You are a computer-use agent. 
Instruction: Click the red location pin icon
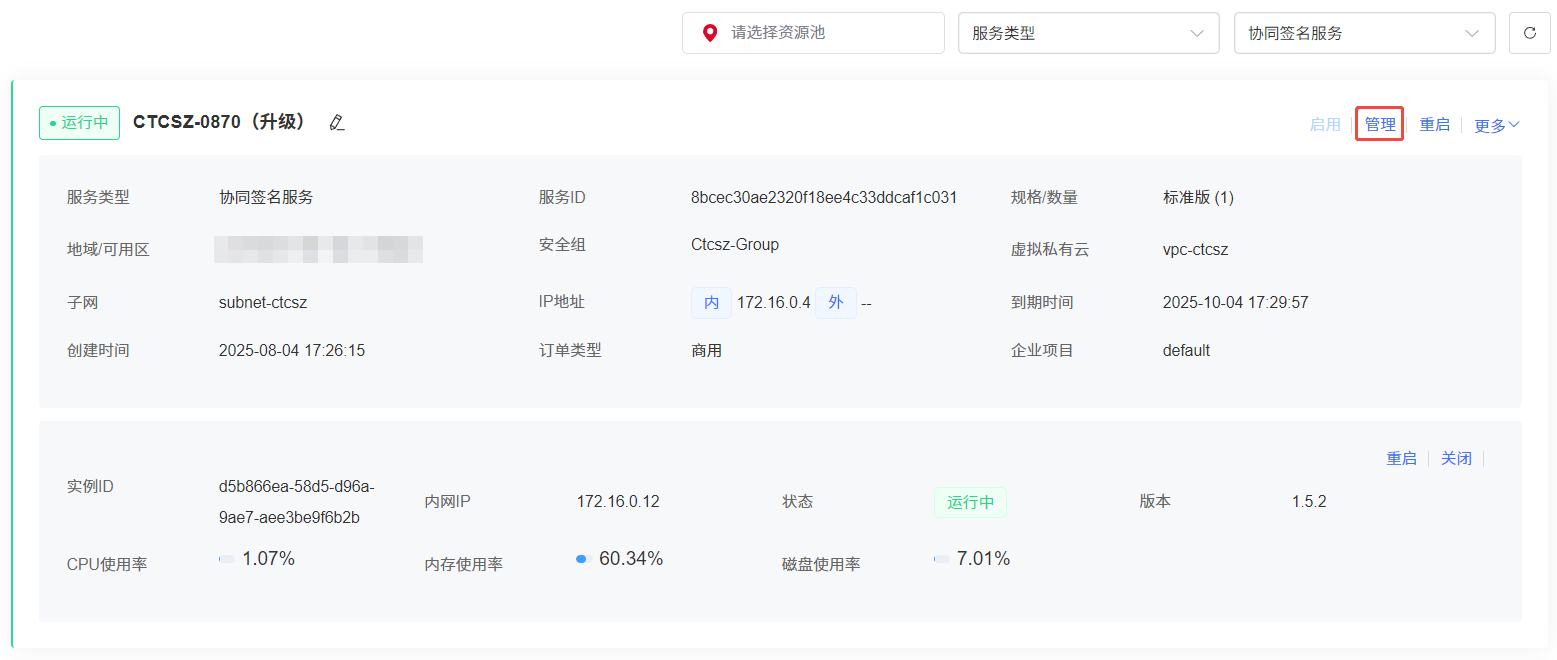click(x=710, y=33)
